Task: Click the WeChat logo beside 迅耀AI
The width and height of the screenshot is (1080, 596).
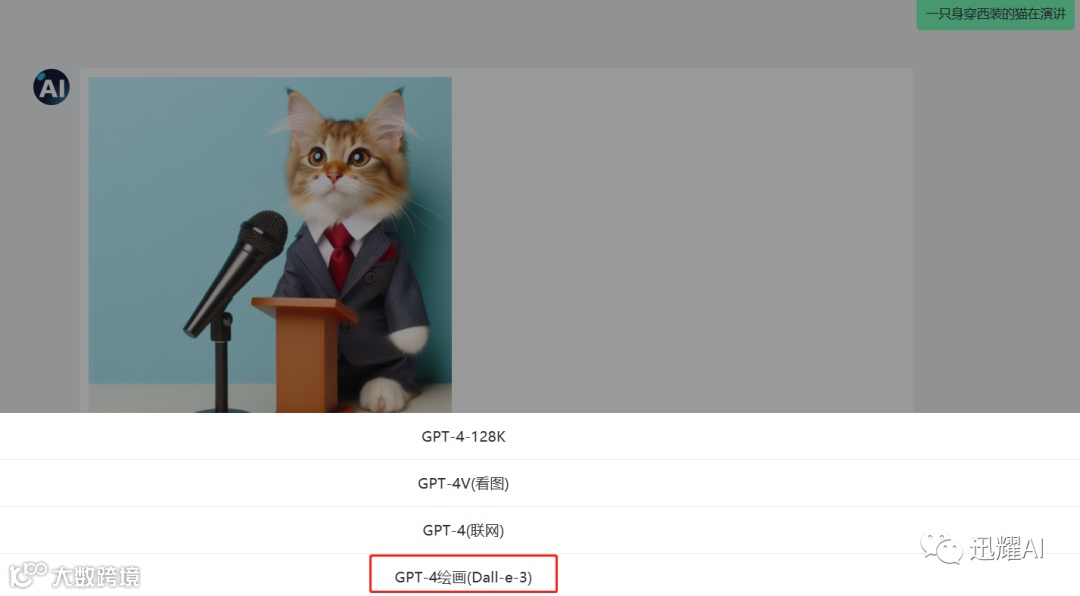Action: [942, 548]
